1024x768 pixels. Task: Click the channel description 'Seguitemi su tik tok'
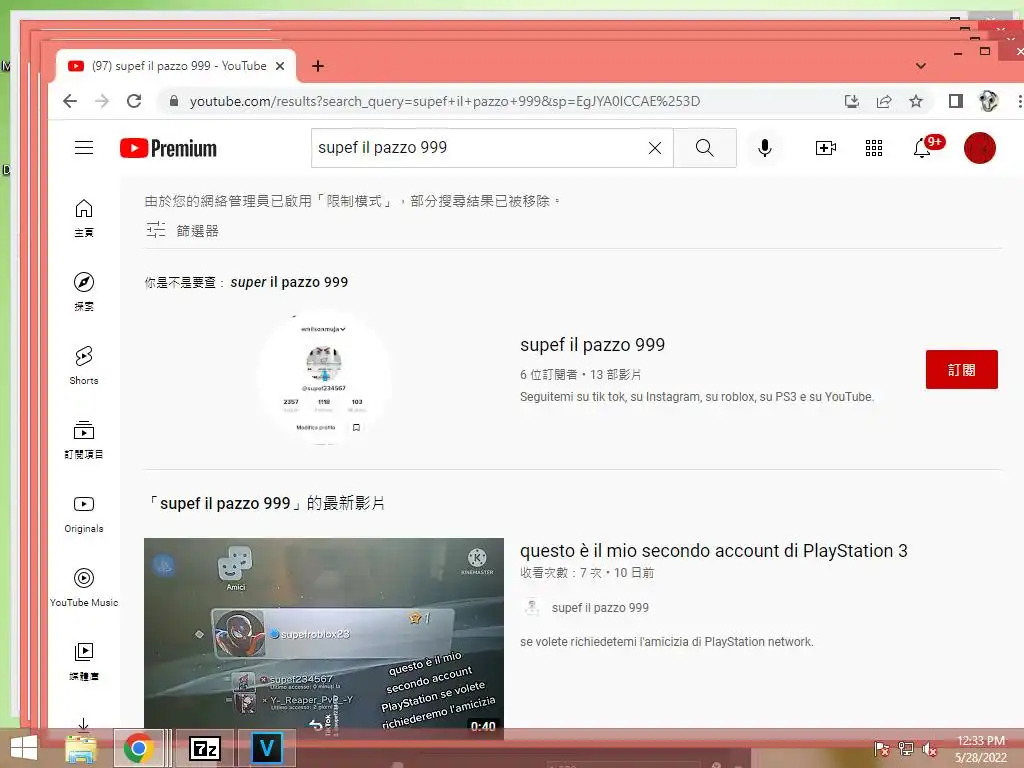coord(697,397)
